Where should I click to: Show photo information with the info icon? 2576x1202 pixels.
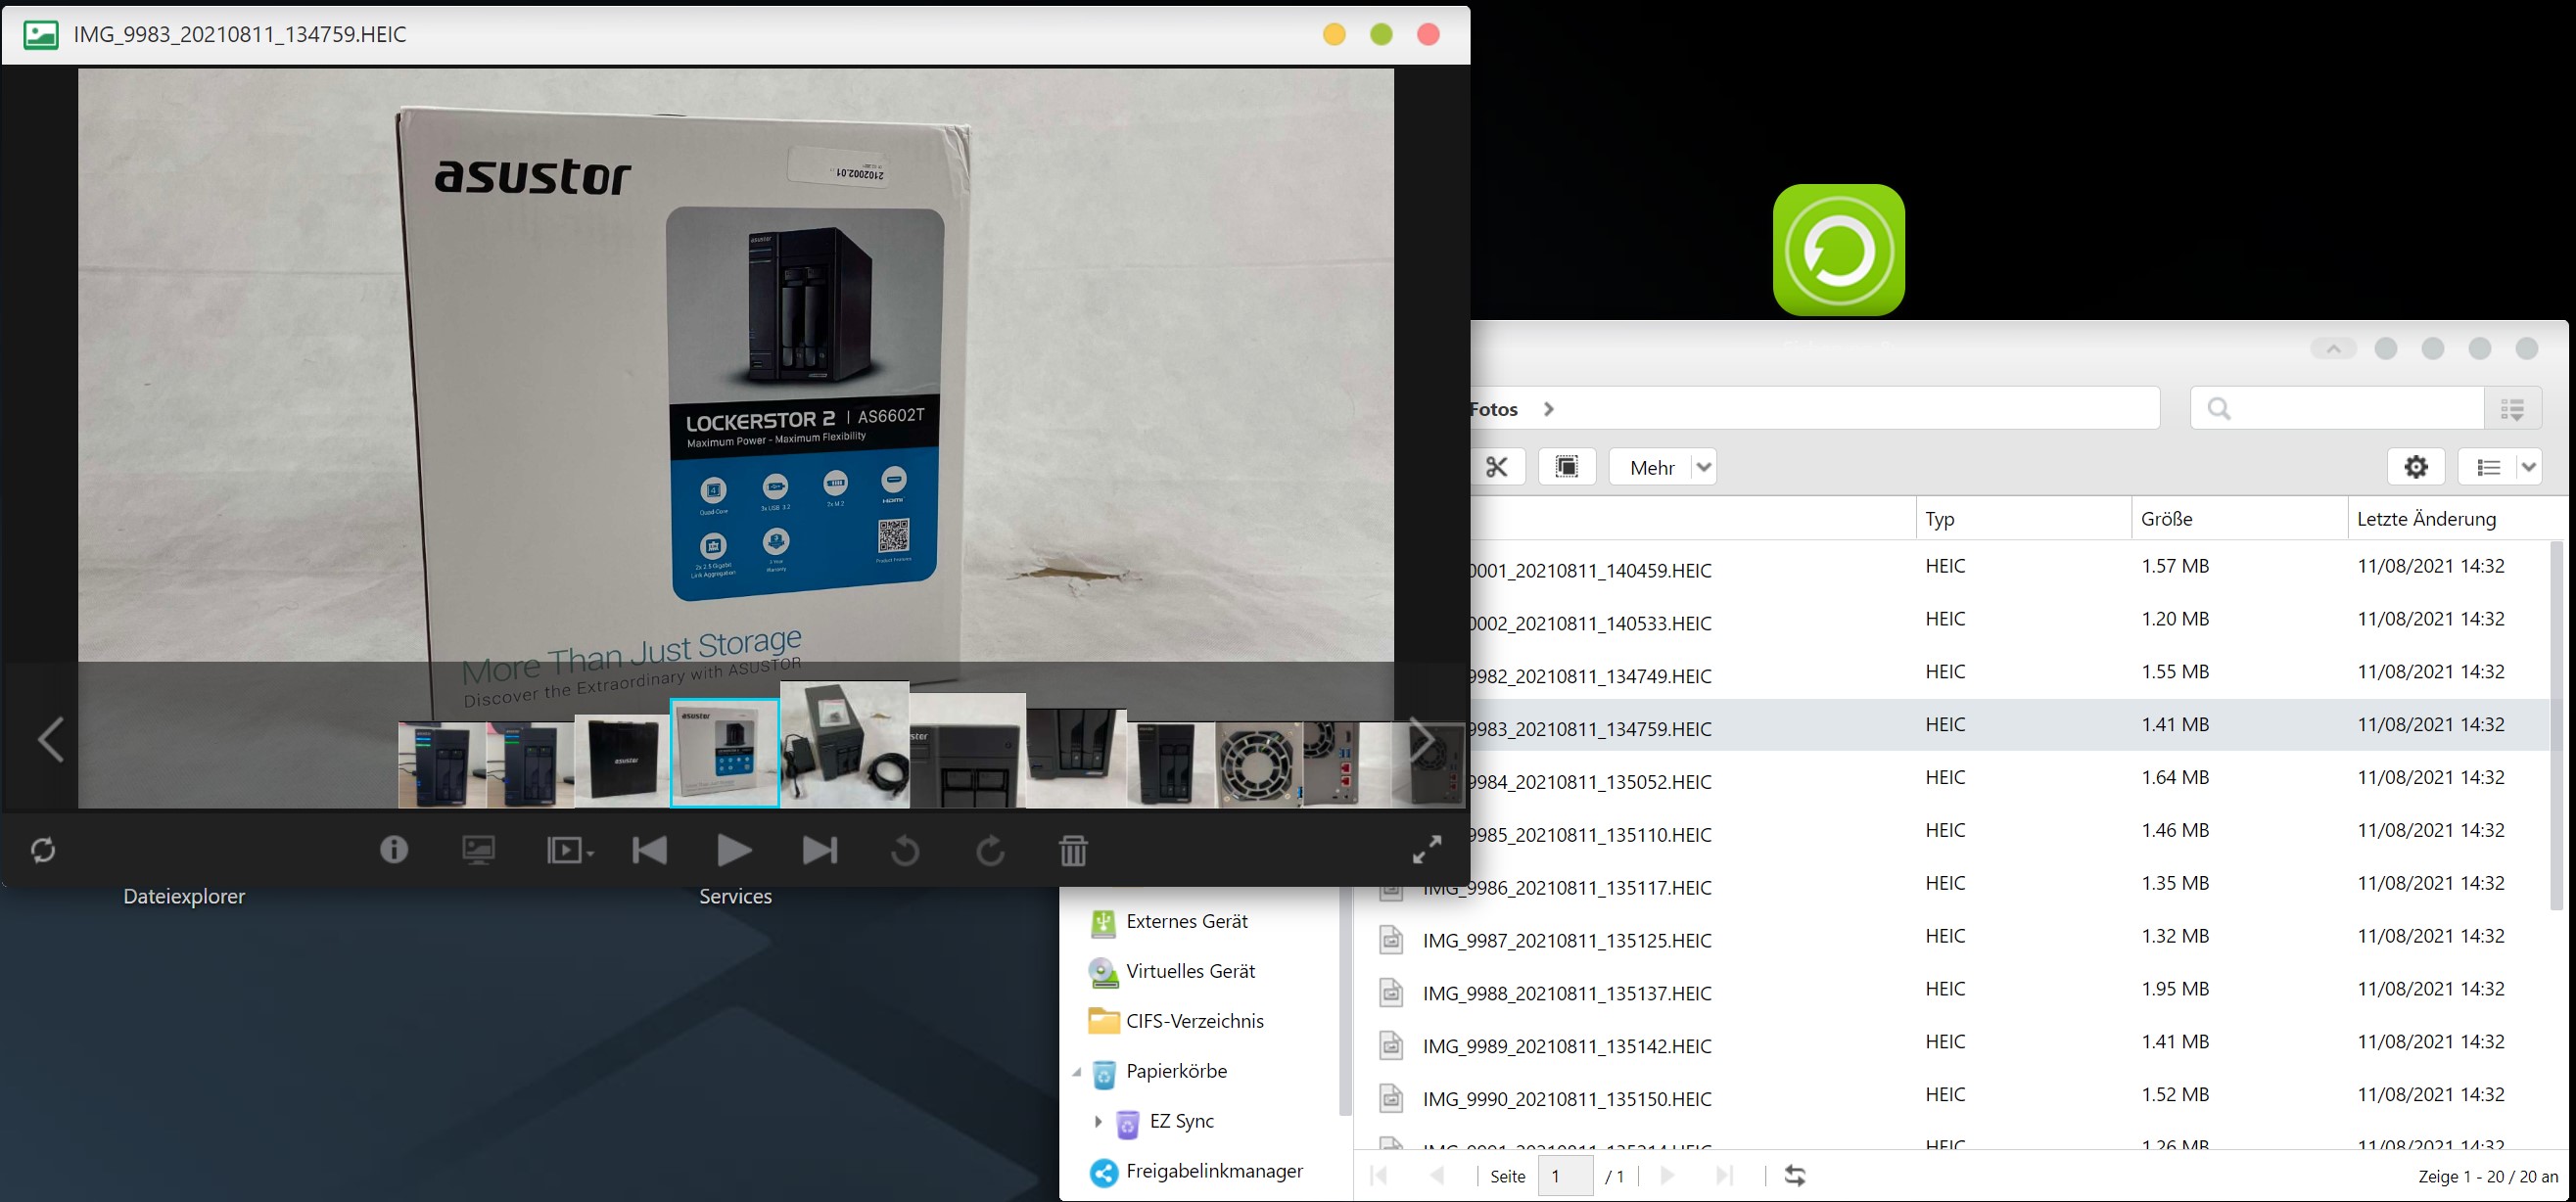pos(394,850)
